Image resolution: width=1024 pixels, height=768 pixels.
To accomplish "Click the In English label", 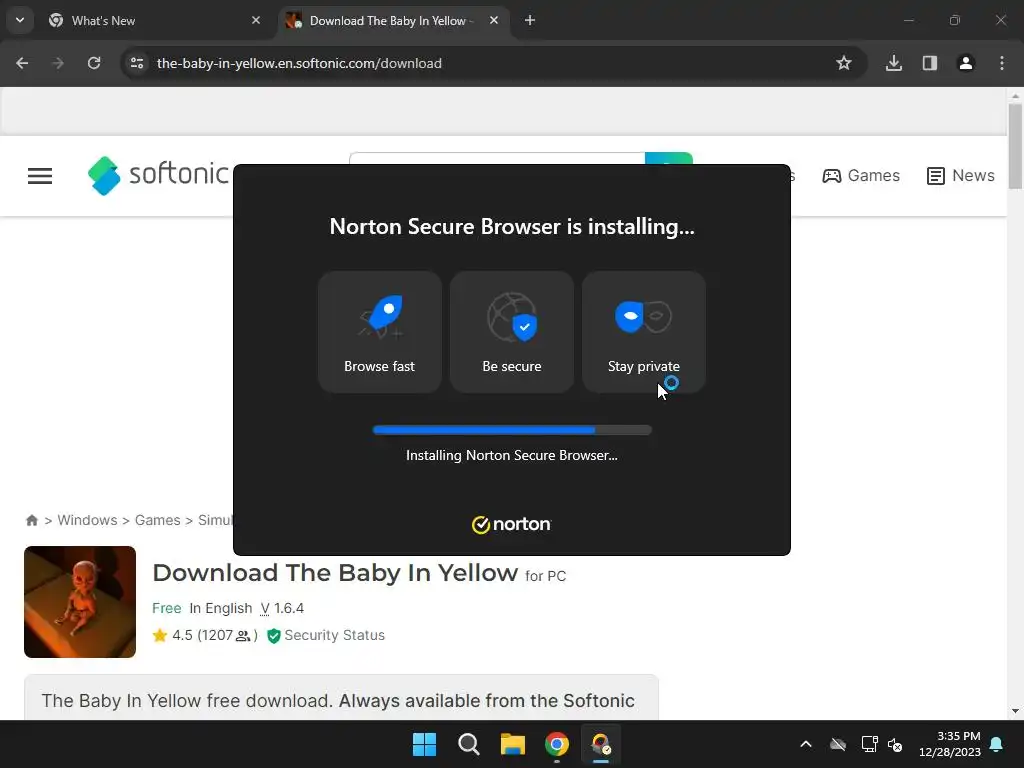I will click(x=221, y=608).
